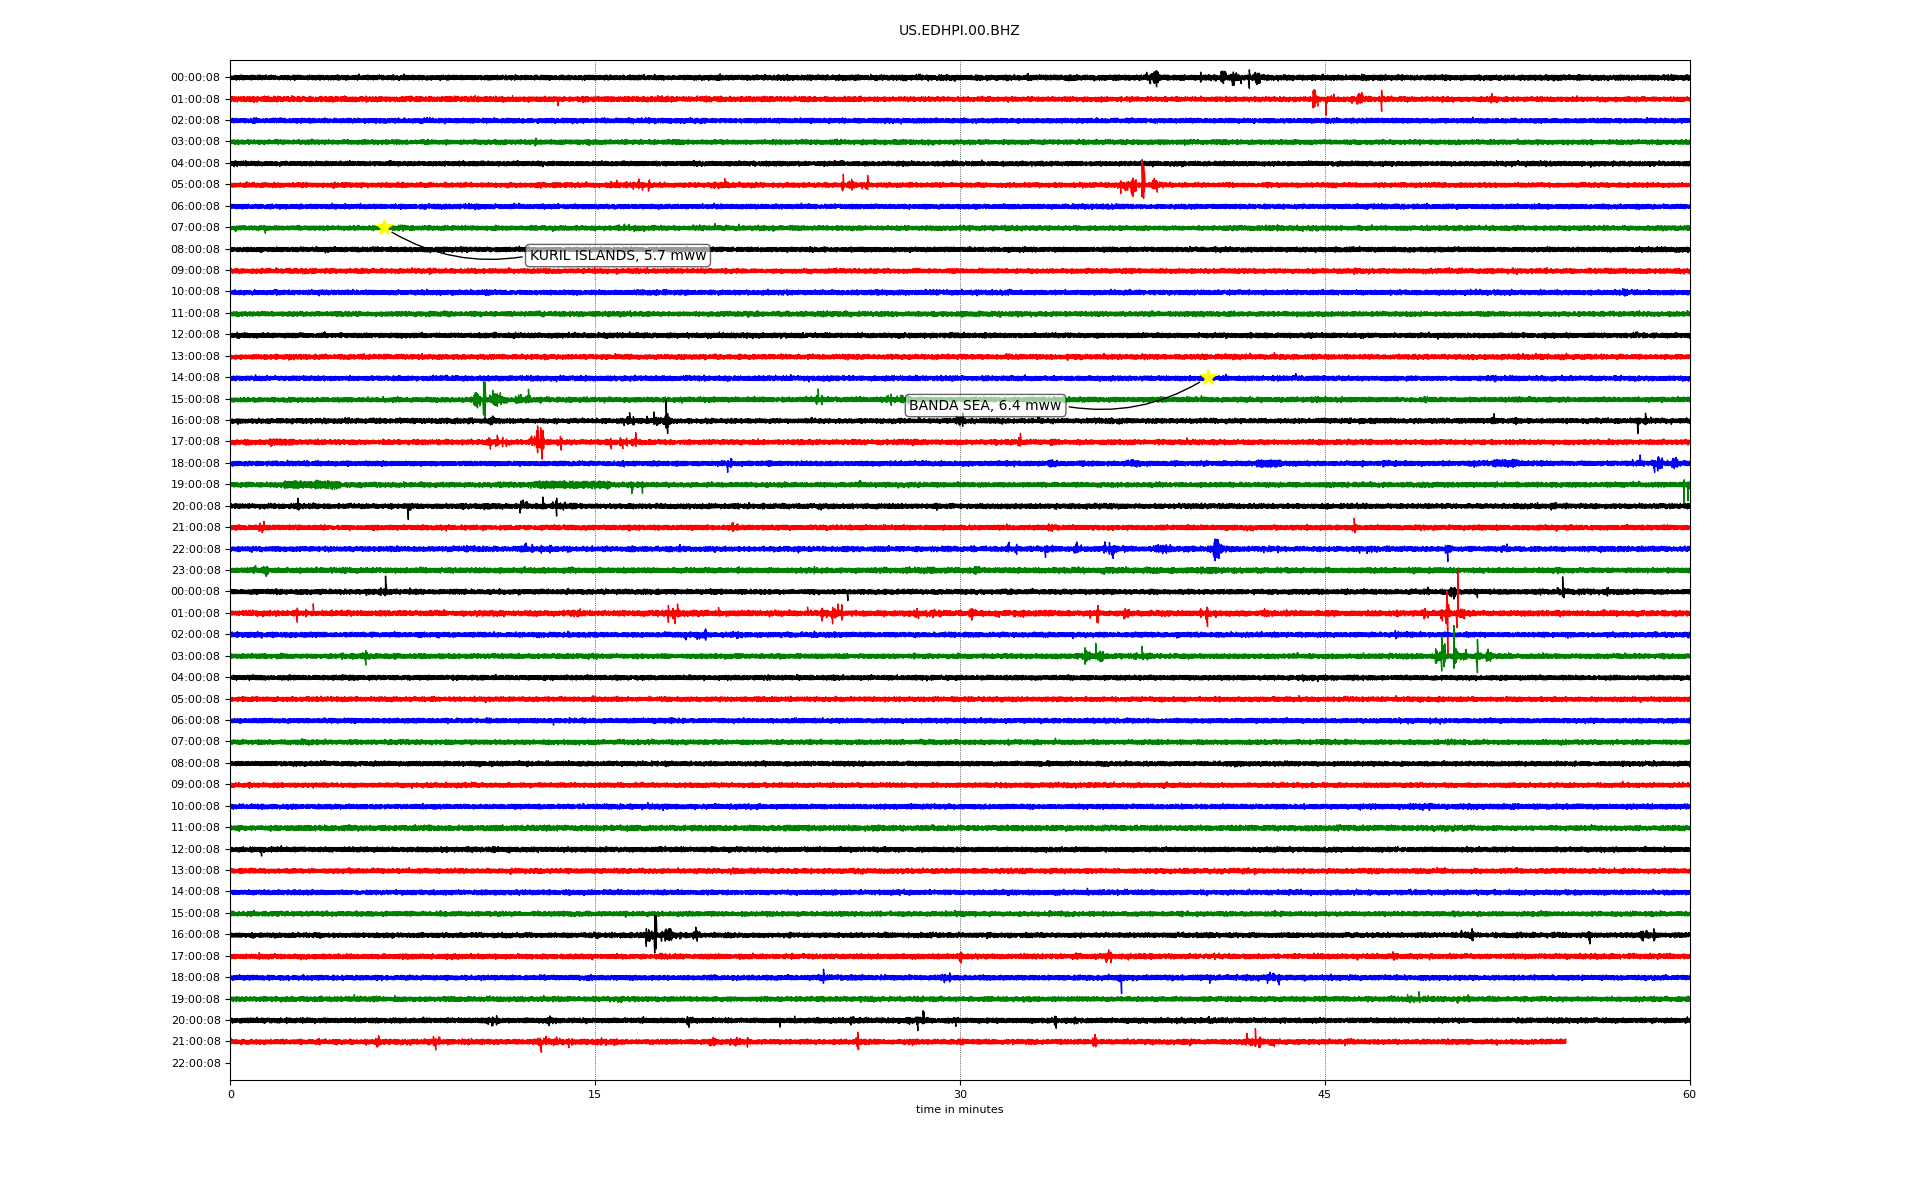
Task: Select the topmost 00:00:08 row label
Action: pos(195,78)
